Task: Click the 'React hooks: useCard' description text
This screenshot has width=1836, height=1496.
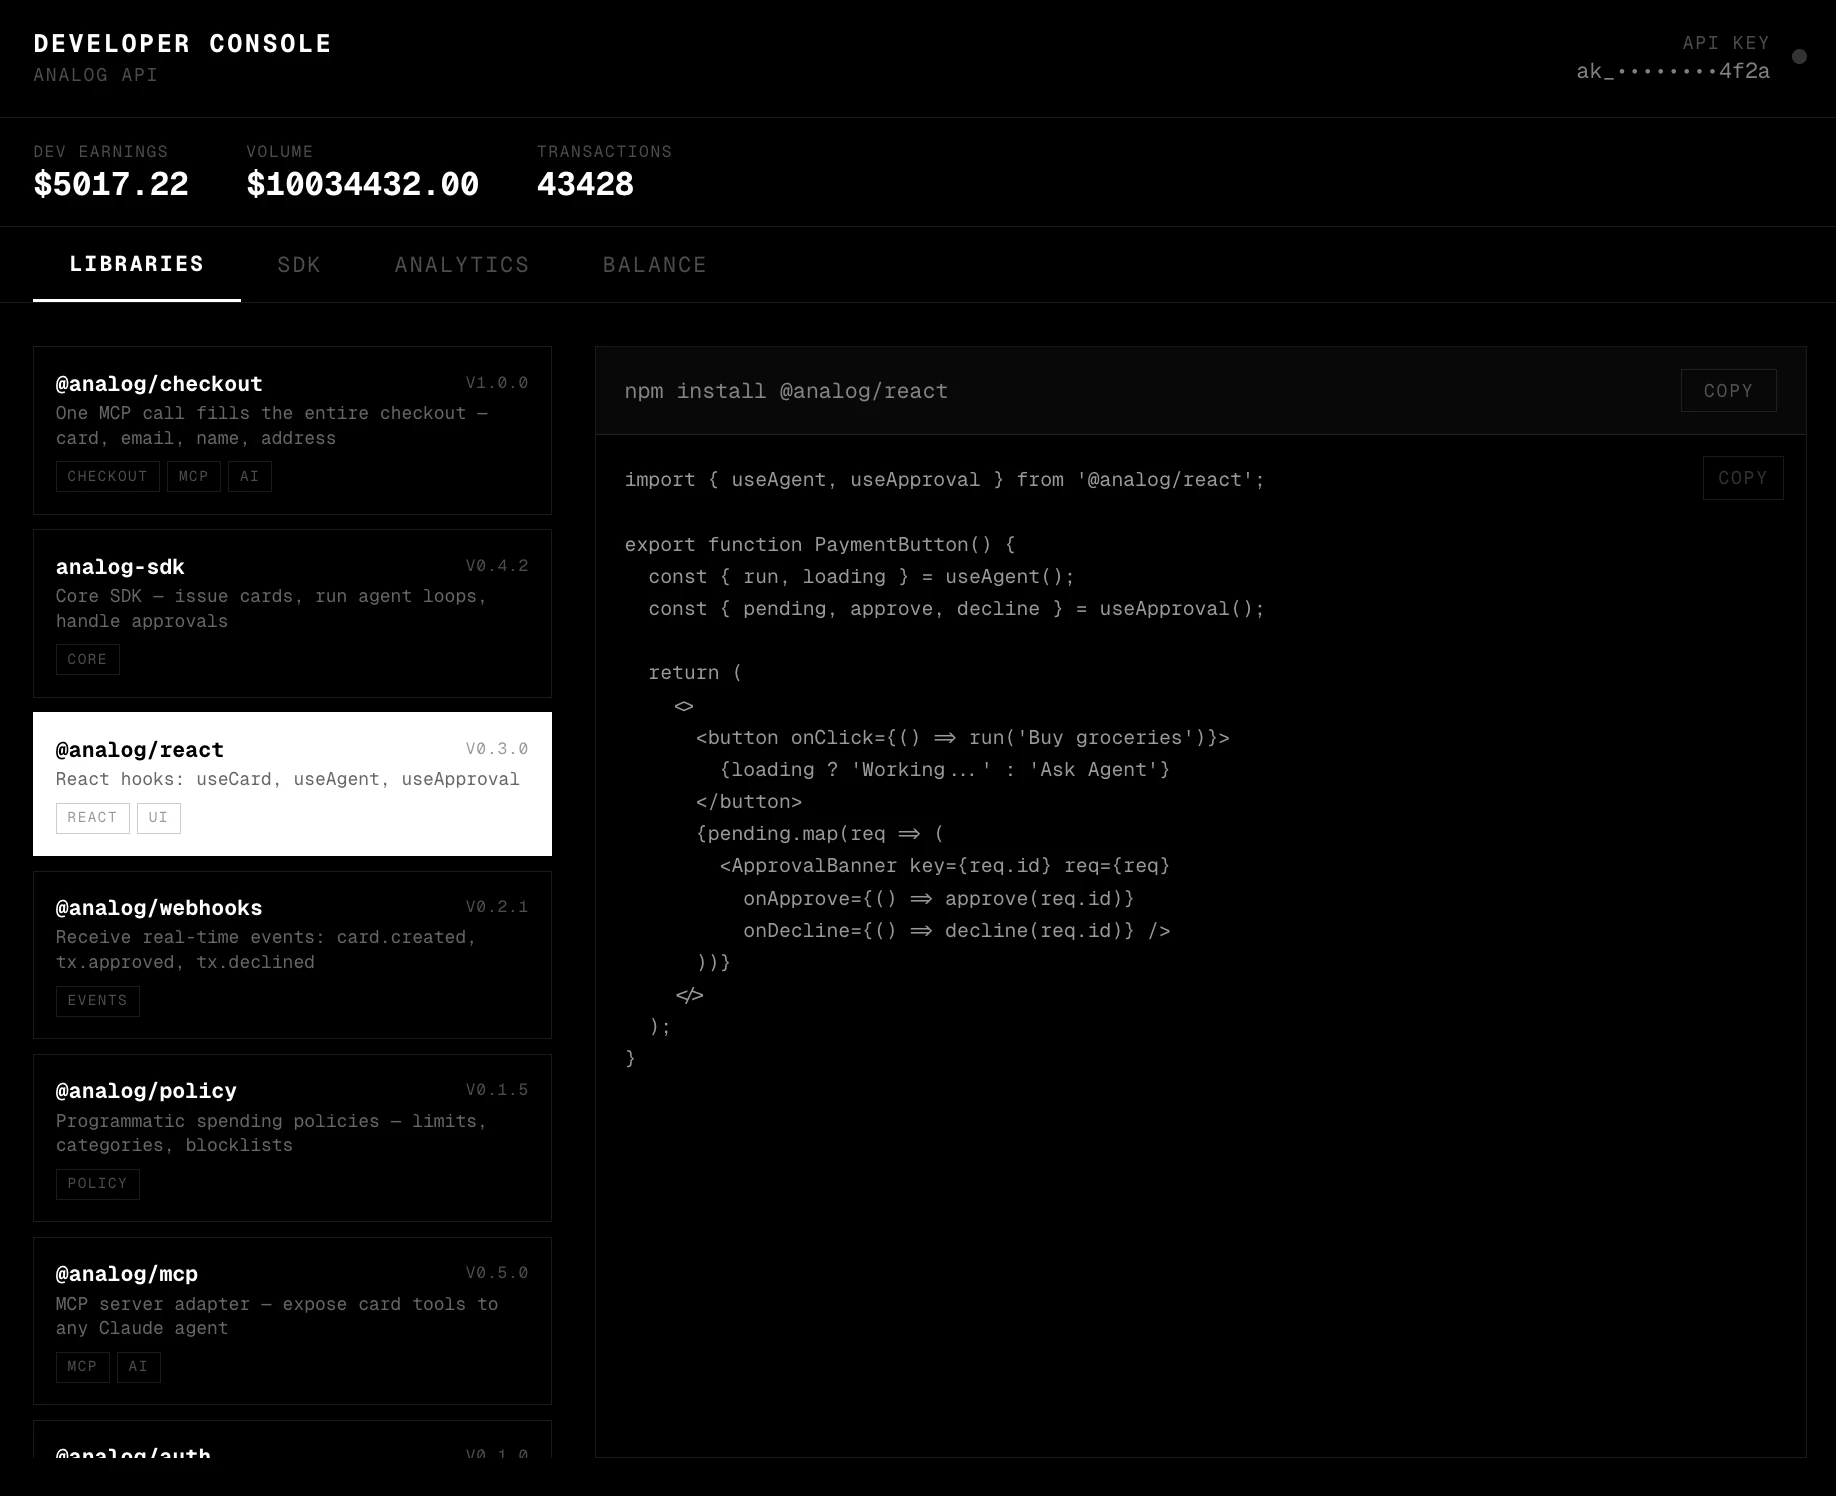Action: 288,779
